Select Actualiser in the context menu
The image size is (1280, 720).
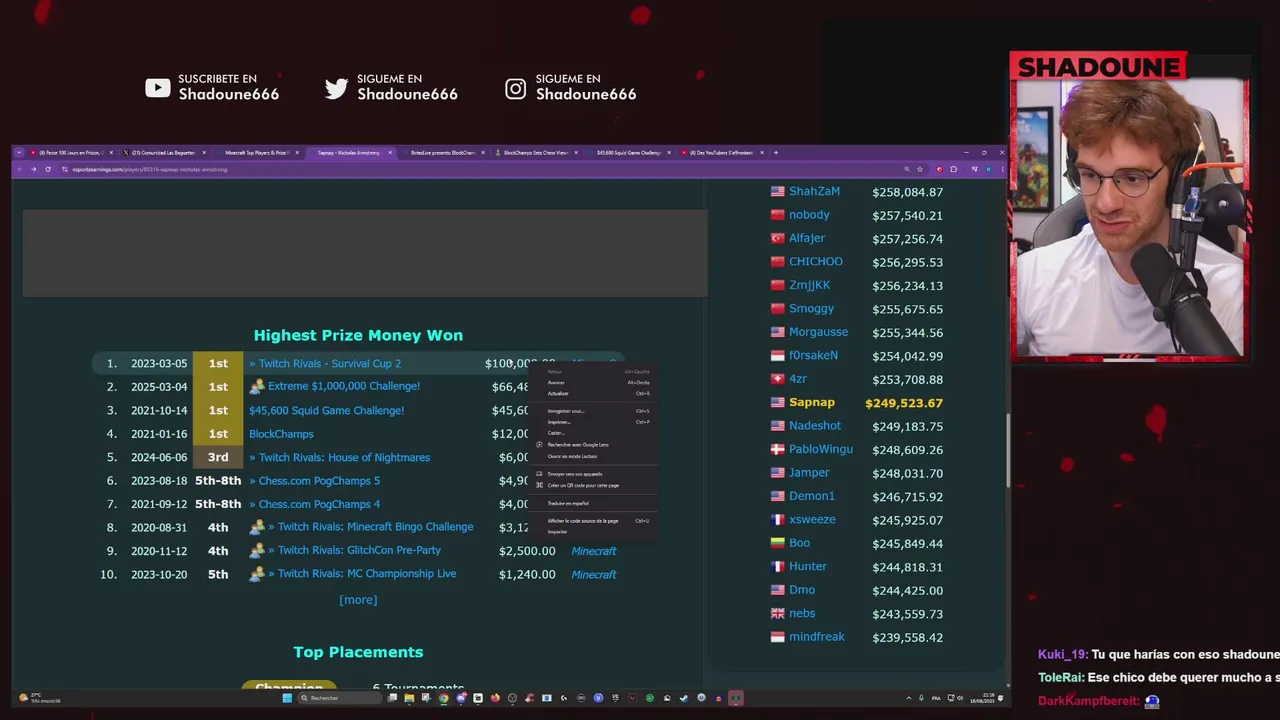(594, 393)
